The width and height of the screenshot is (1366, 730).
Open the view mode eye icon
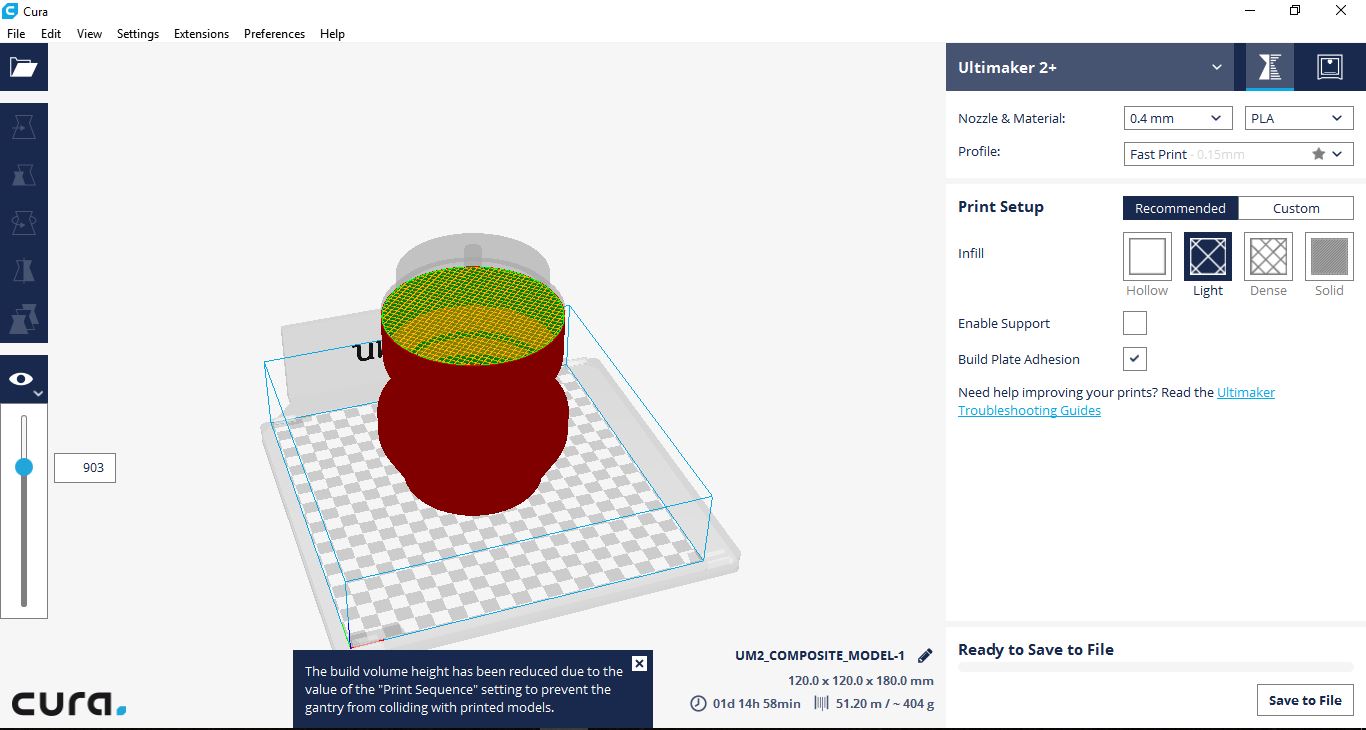coord(22,378)
